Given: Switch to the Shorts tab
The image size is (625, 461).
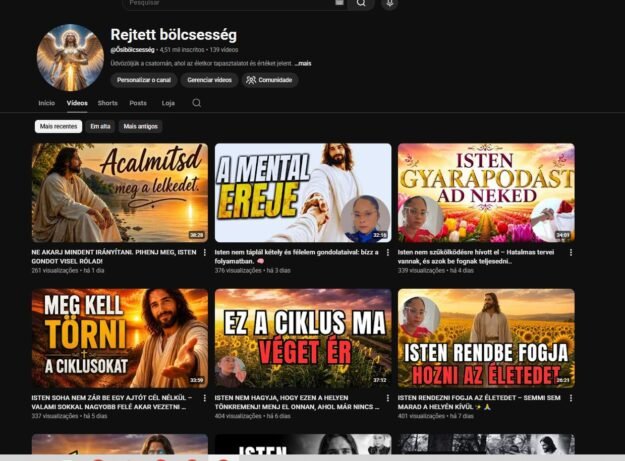Looking at the screenshot, I should 108,103.
